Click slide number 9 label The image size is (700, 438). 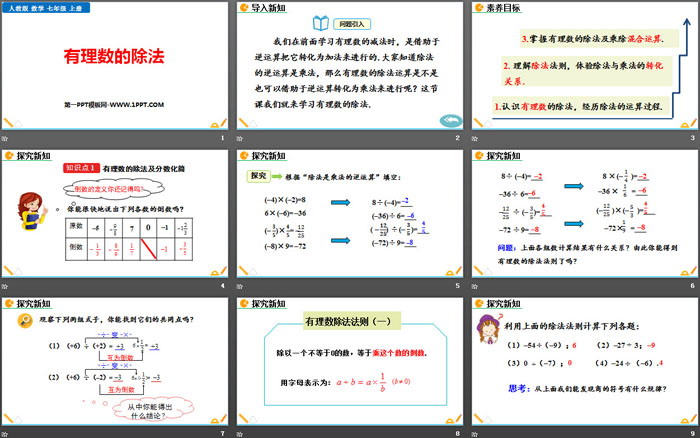(692, 434)
